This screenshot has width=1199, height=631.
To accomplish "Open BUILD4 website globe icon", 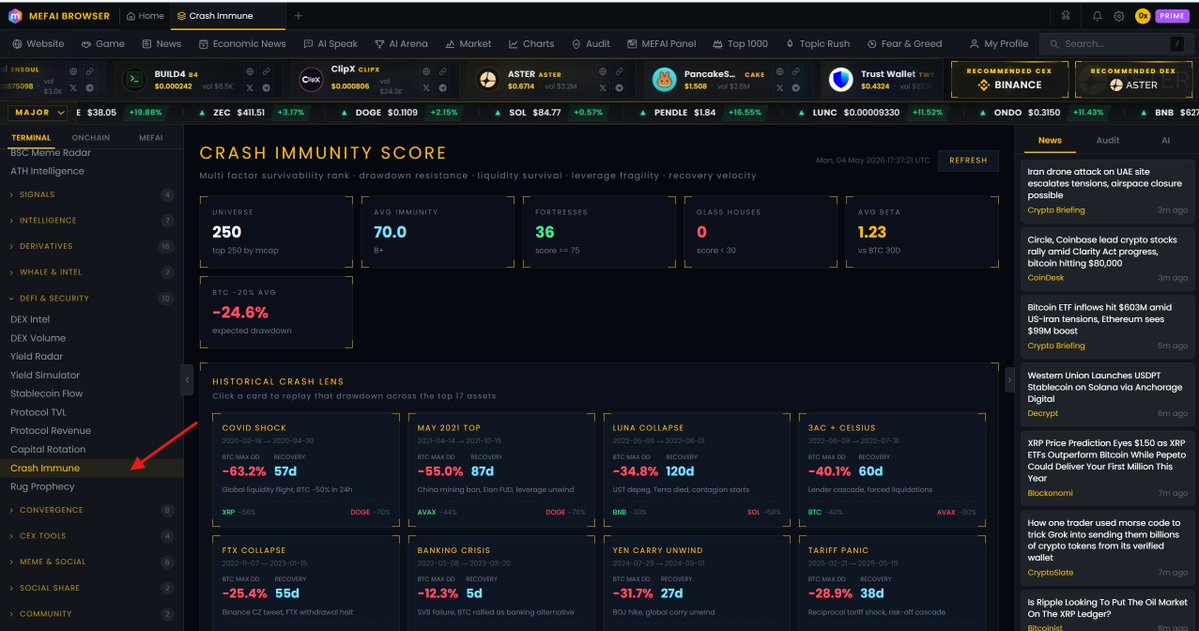I will tap(249, 72).
